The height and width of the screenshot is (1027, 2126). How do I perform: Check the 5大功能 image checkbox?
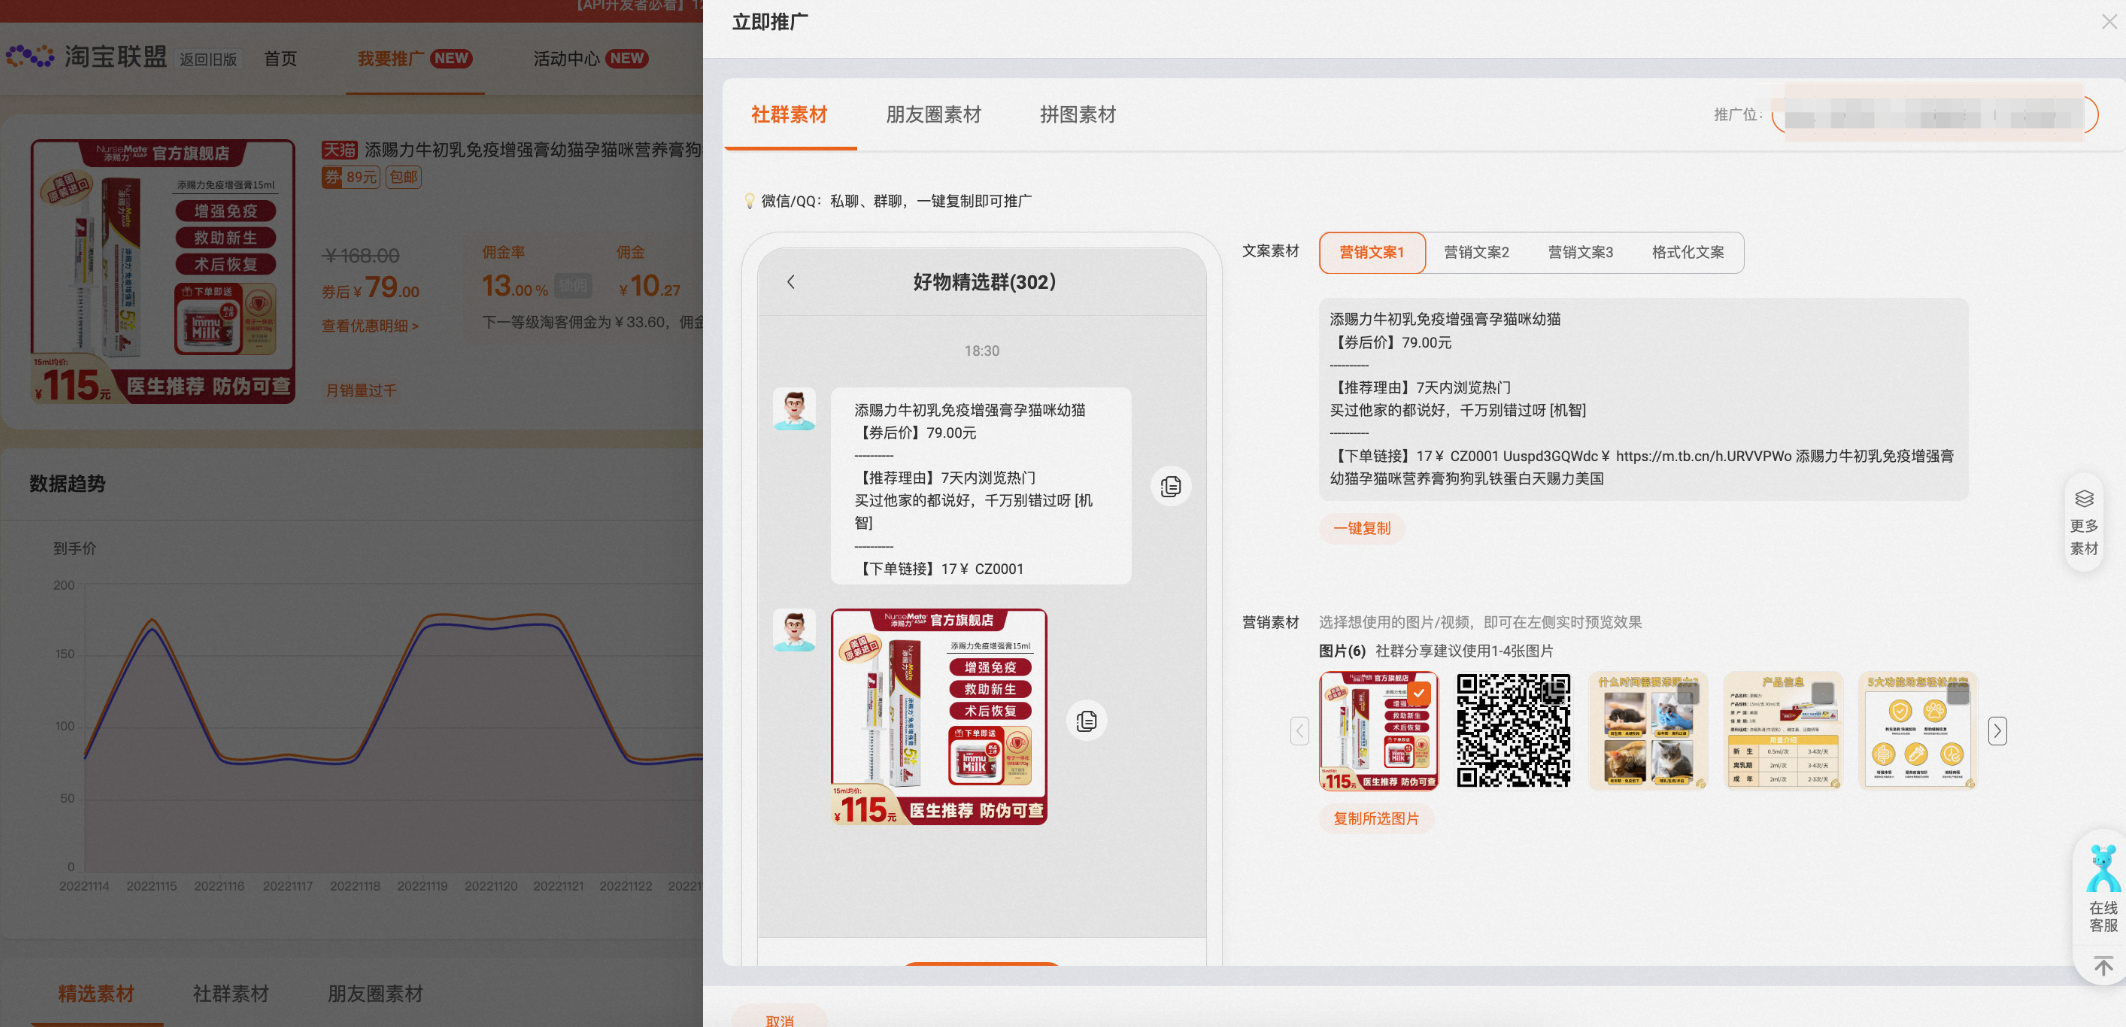tap(1958, 692)
